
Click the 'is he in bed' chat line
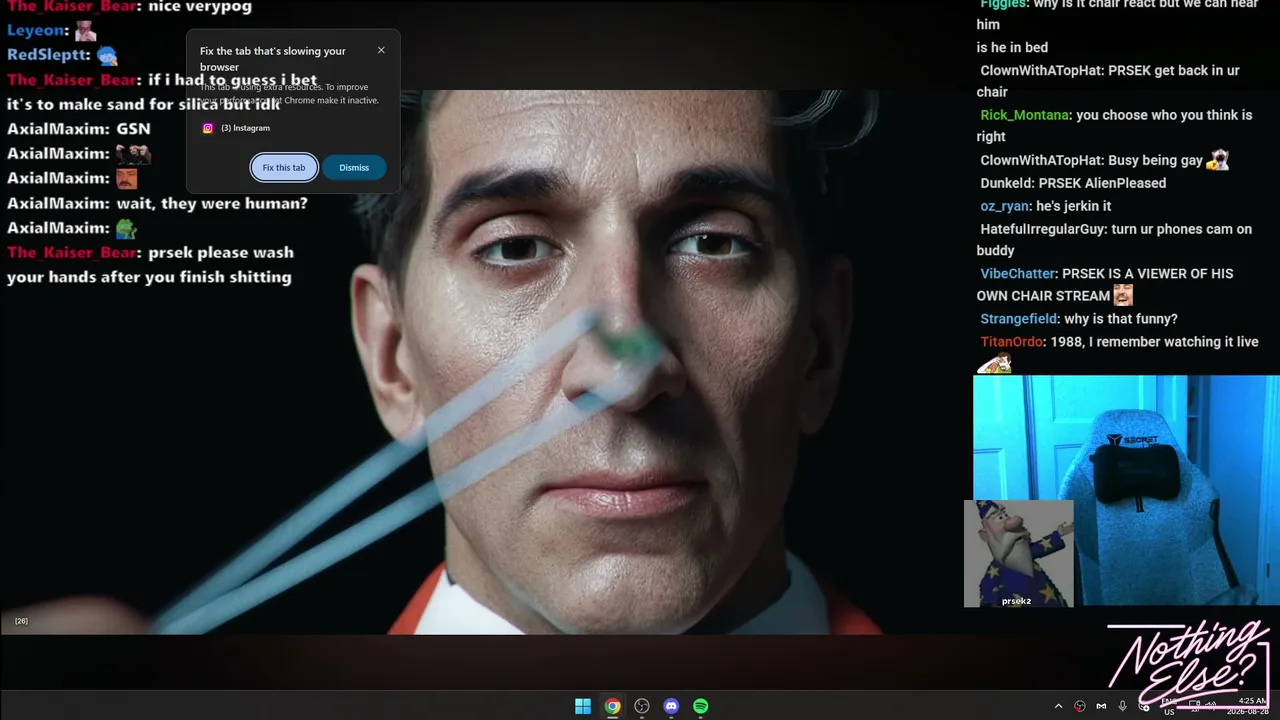pyautogui.click(x=1012, y=47)
